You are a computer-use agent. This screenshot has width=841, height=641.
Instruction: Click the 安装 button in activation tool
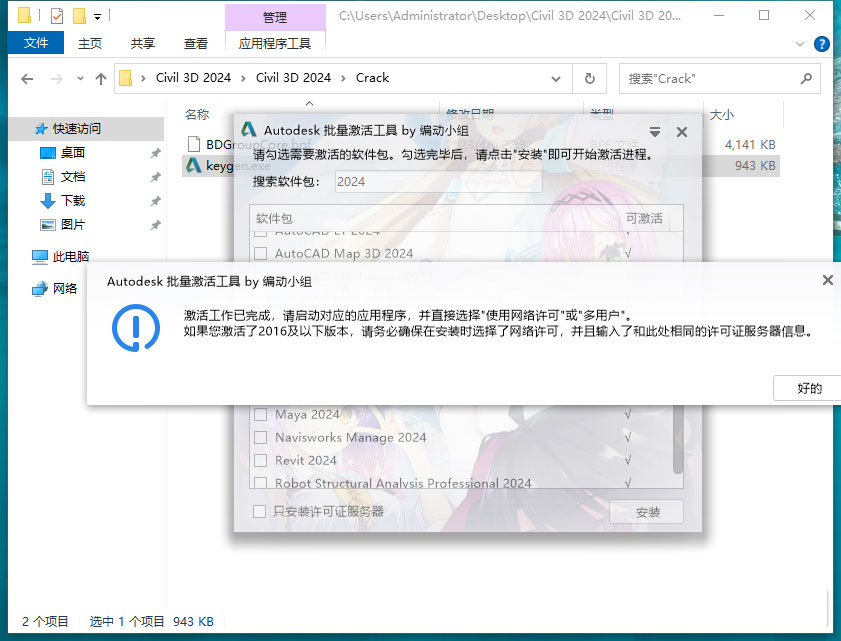click(x=646, y=512)
